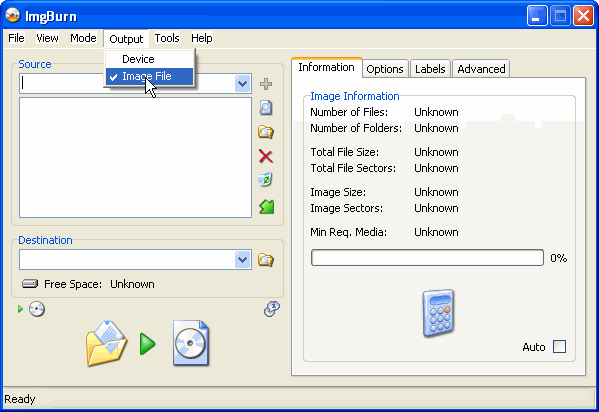
Task: Select Device in the Output menu
Action: 149,59
